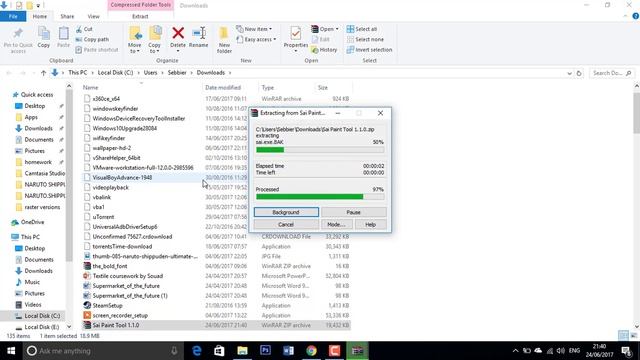Open the ribbon Help question mark icon
The width and height of the screenshot is (640, 360).
click(x=636, y=16)
